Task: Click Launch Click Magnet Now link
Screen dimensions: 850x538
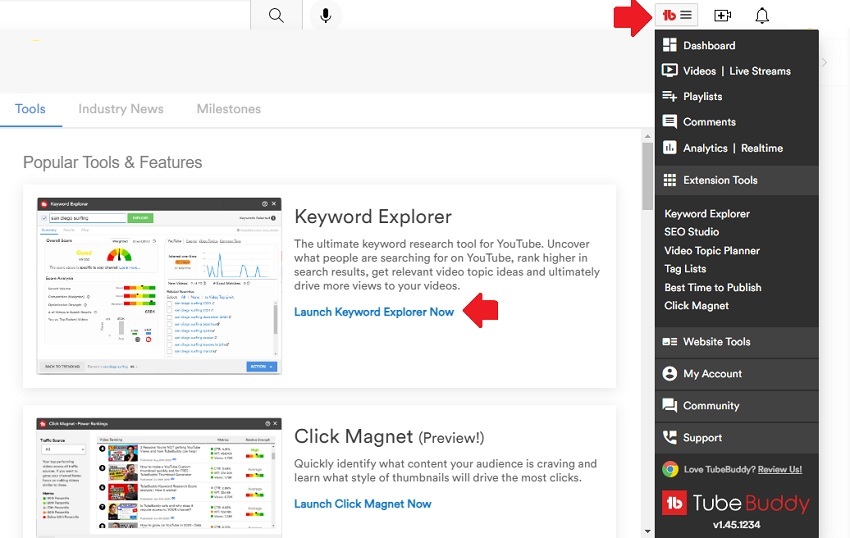Action: [x=363, y=504]
